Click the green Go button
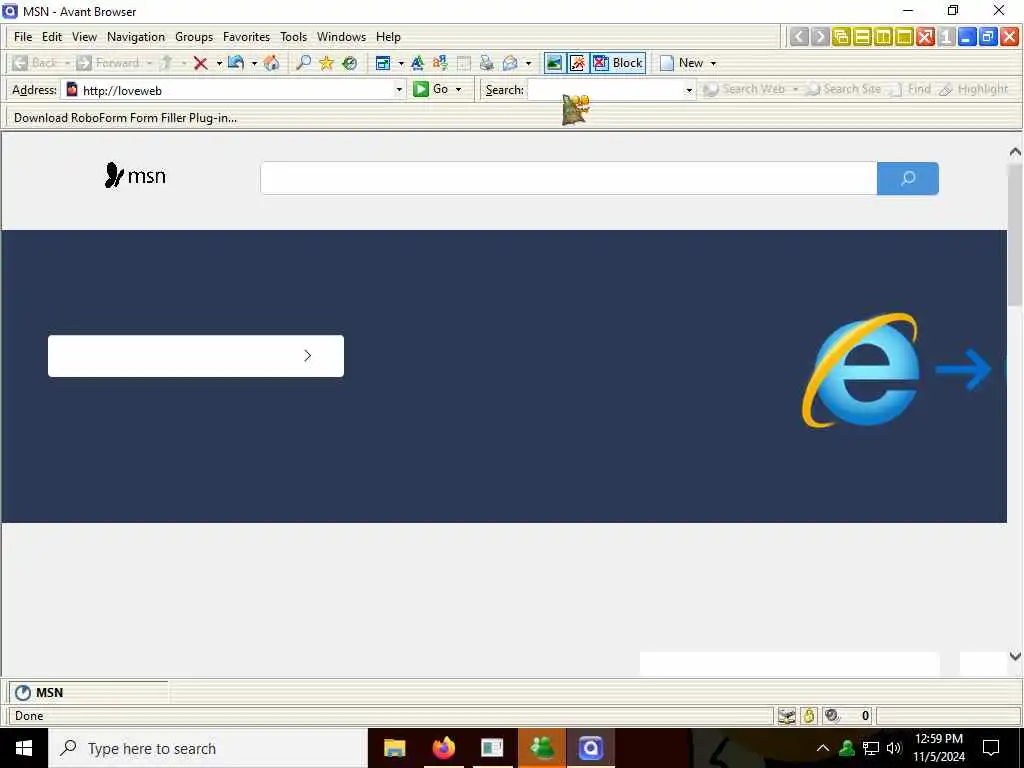 pos(432,89)
